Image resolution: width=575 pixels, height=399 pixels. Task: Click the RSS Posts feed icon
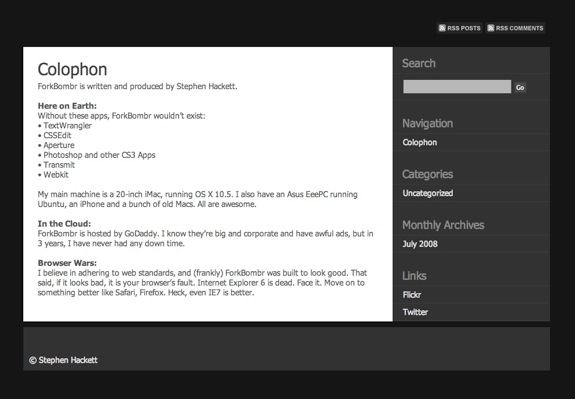click(x=442, y=28)
